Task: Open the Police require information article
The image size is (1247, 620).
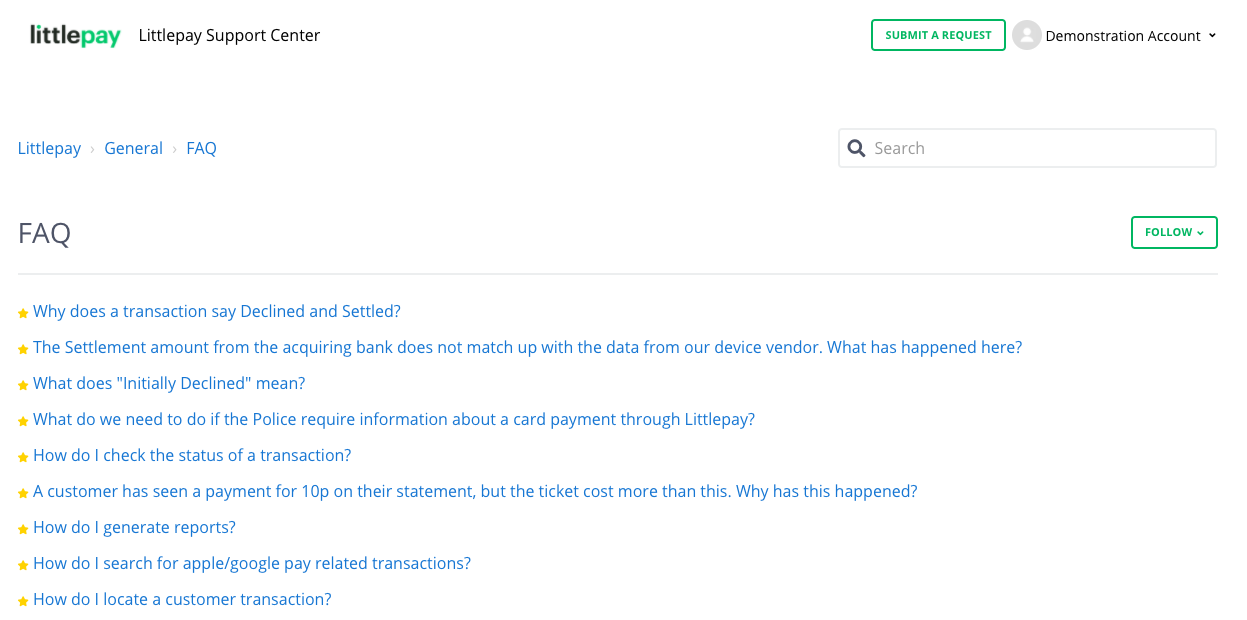Action: [394, 419]
